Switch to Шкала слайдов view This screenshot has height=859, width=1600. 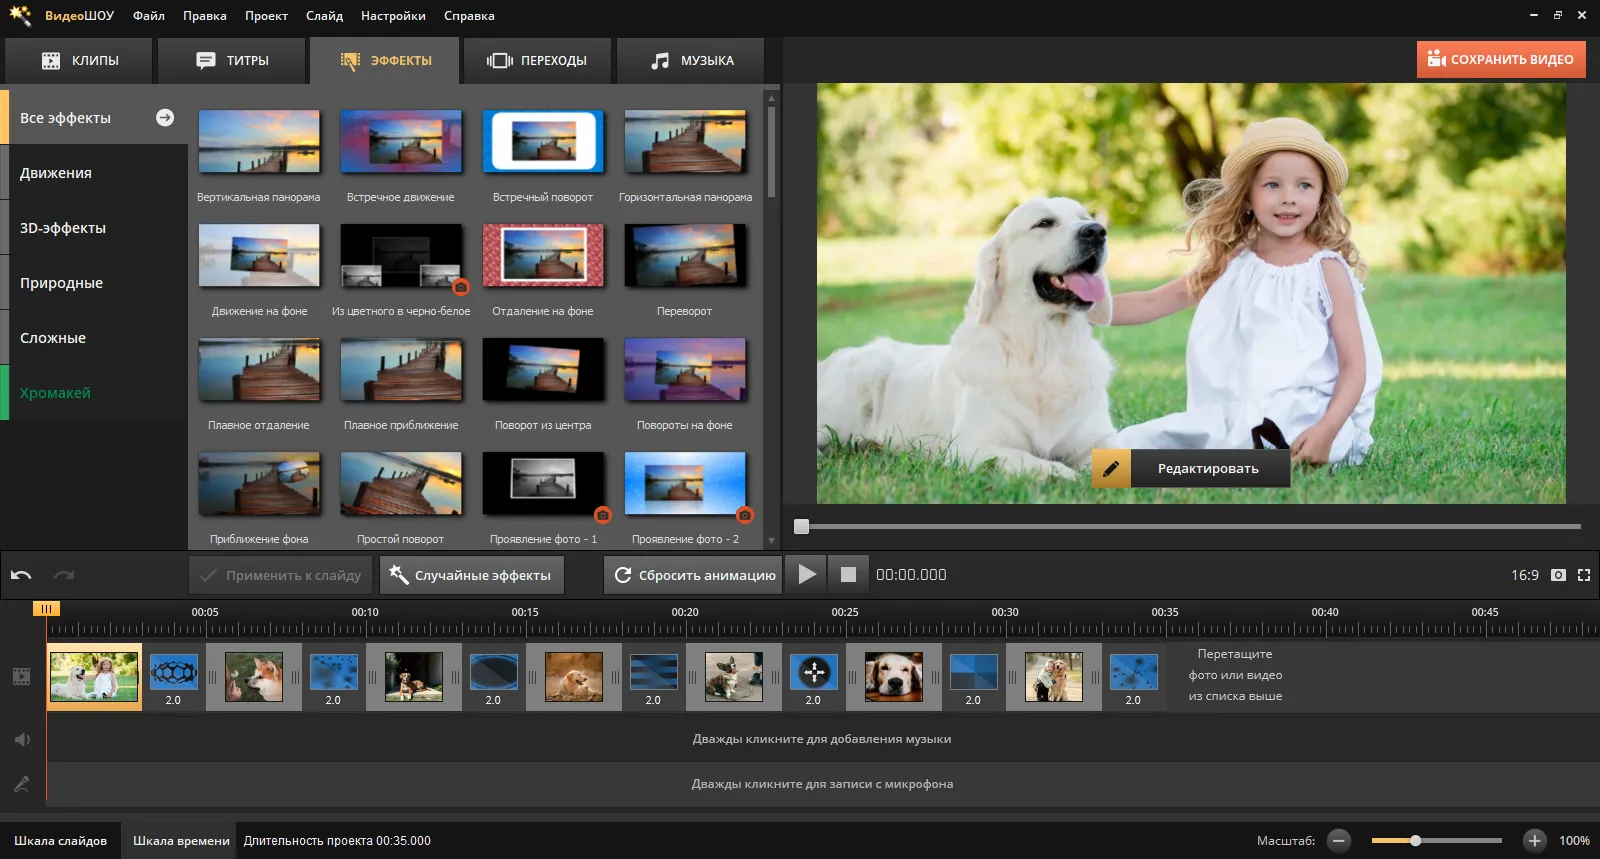(60, 841)
